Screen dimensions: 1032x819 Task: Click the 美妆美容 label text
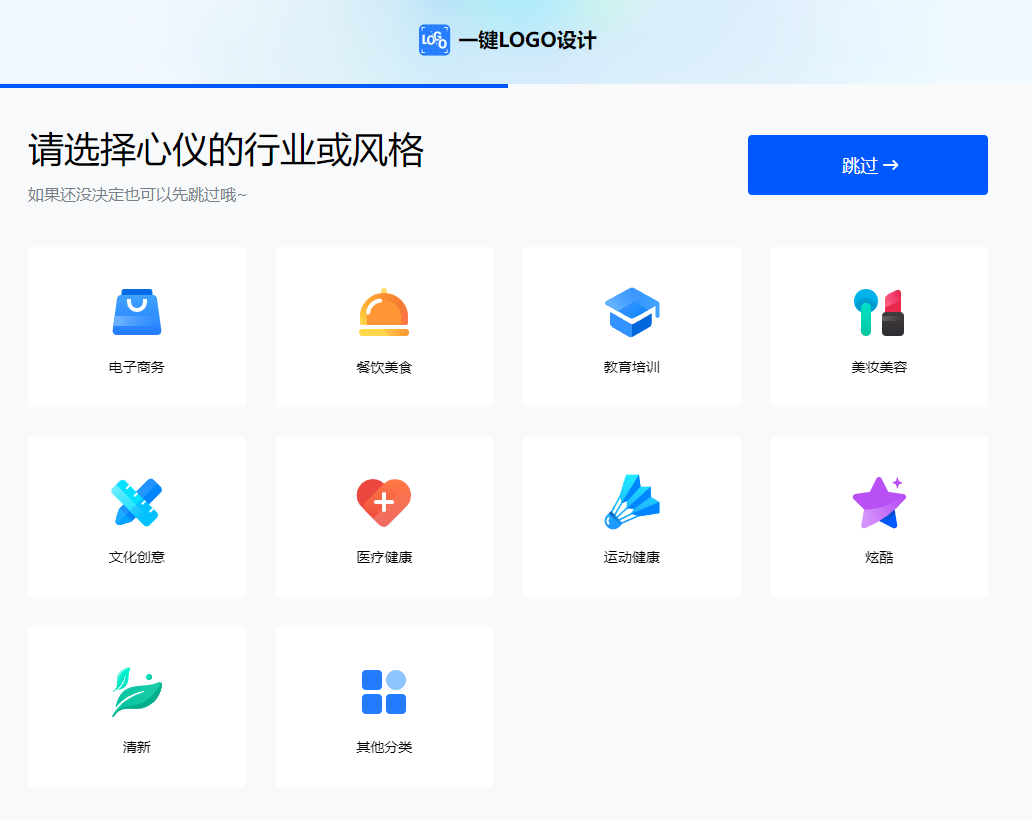(879, 367)
